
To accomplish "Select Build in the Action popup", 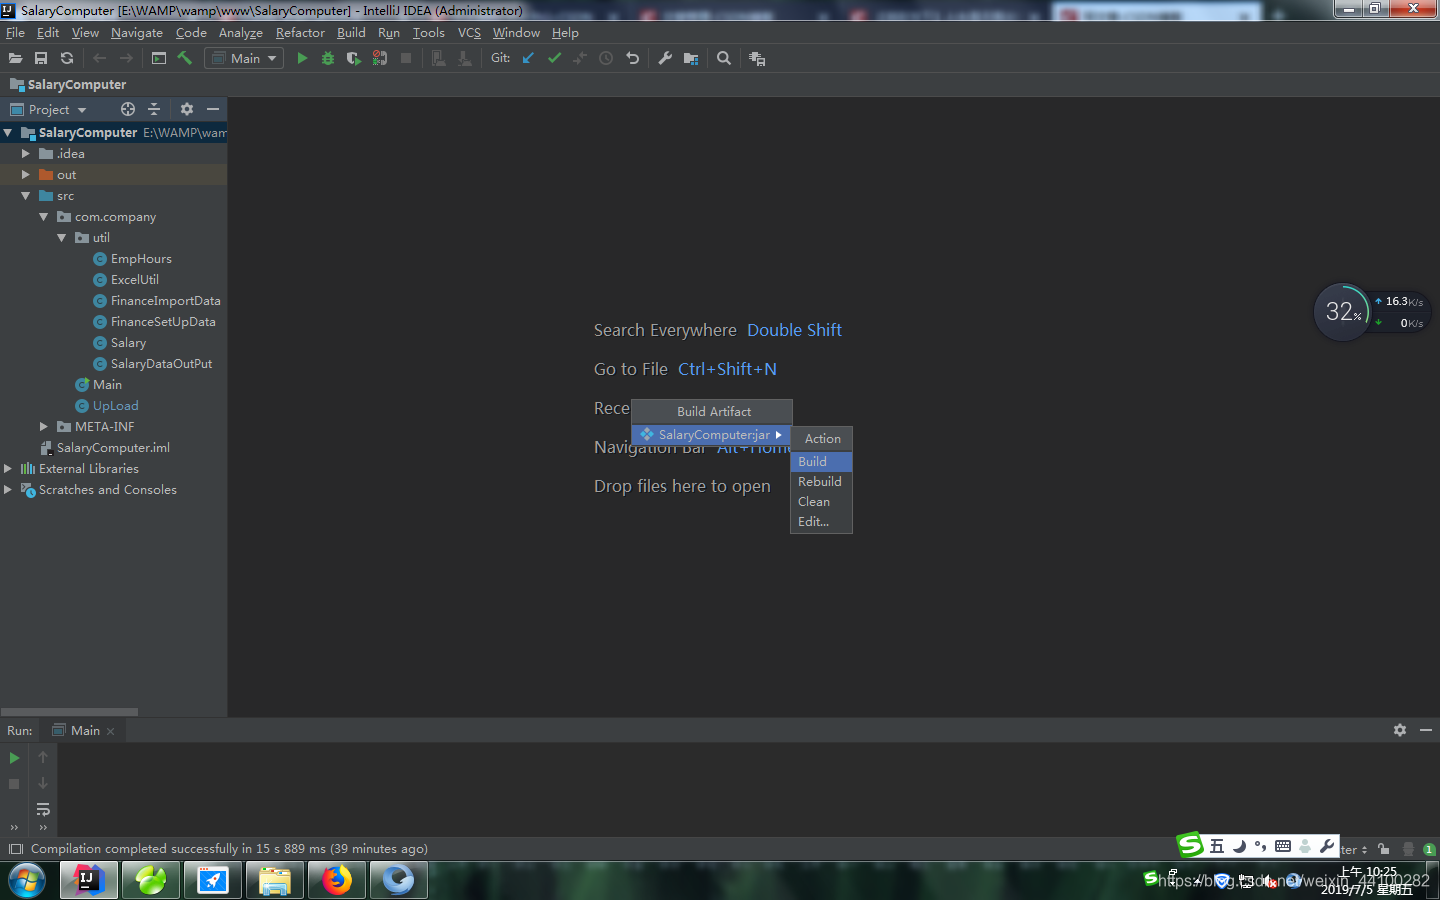I will pyautogui.click(x=821, y=461).
